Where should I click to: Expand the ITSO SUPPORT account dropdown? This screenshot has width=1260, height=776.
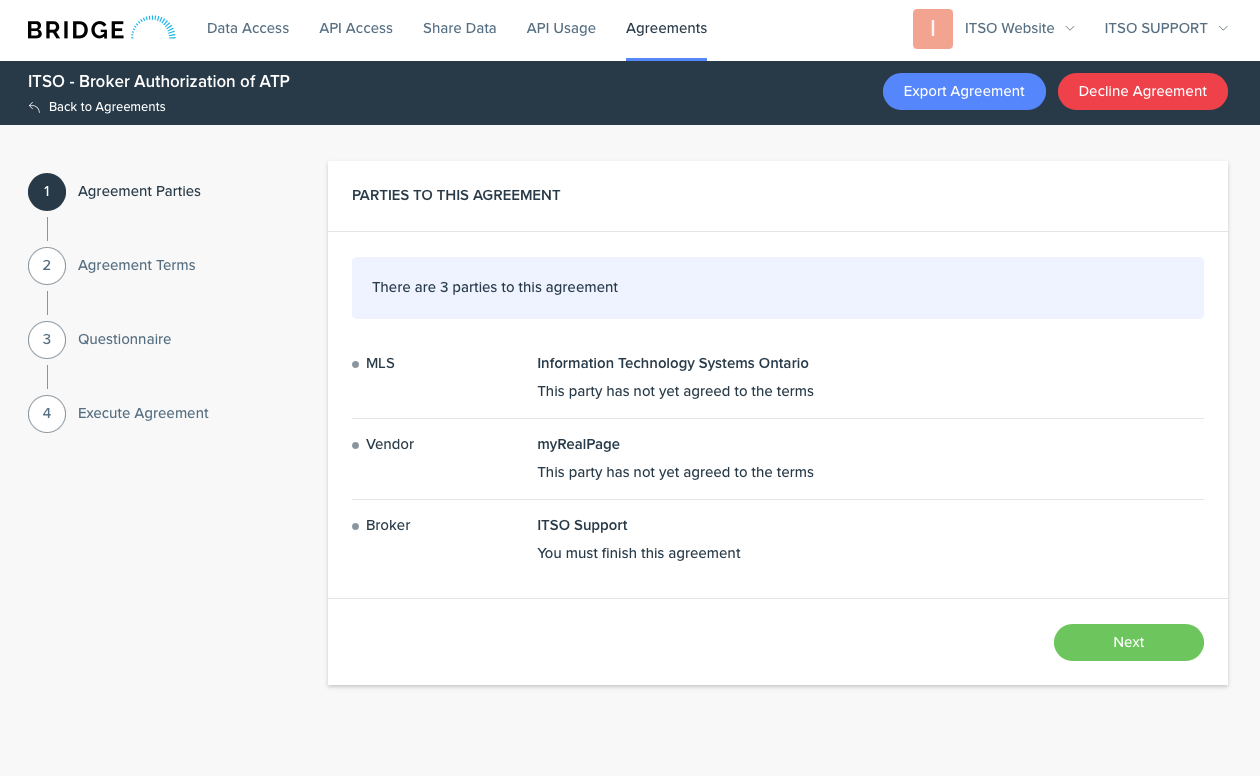click(1165, 29)
